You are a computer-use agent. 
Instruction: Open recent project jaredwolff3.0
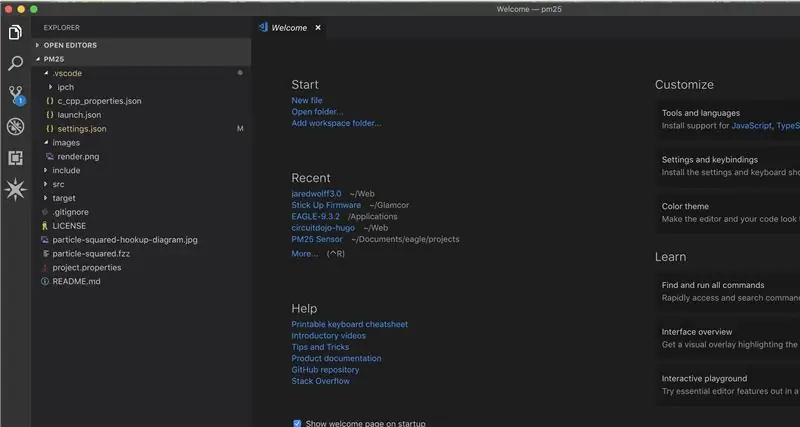click(x=316, y=194)
